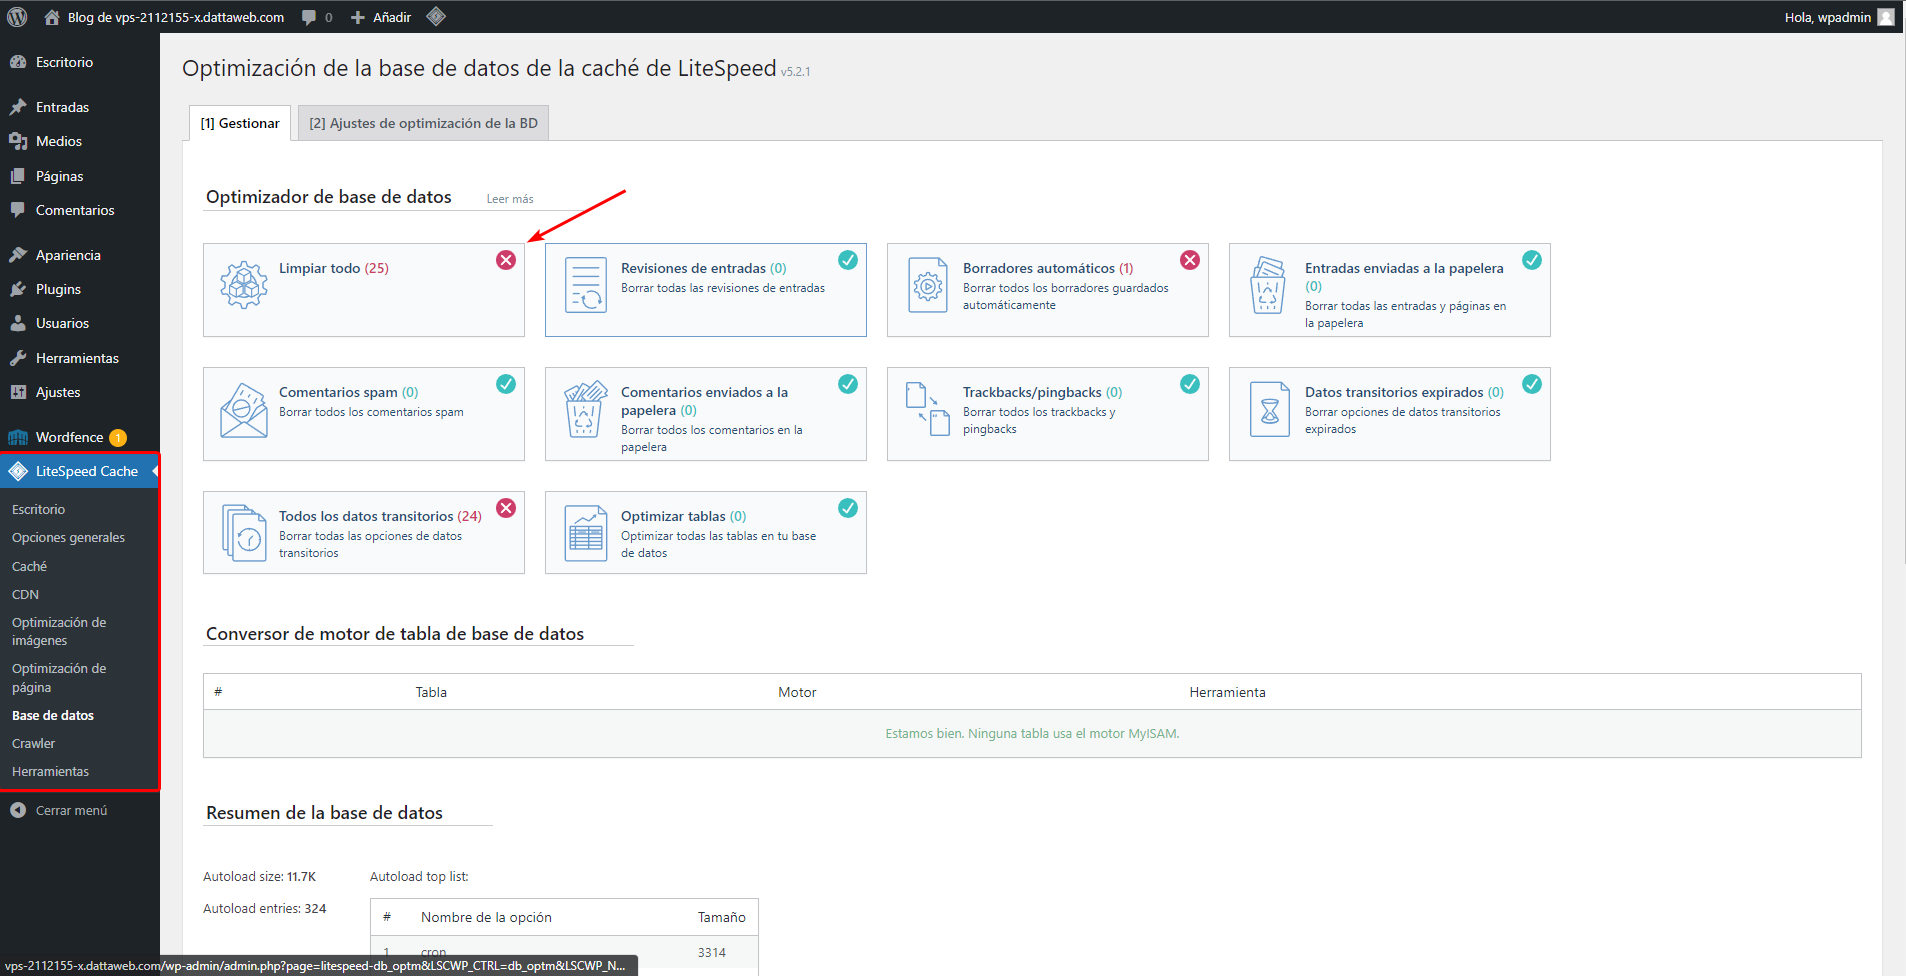Open the site home link in admin bar
Screen dimensions: 1906x976
(164, 17)
